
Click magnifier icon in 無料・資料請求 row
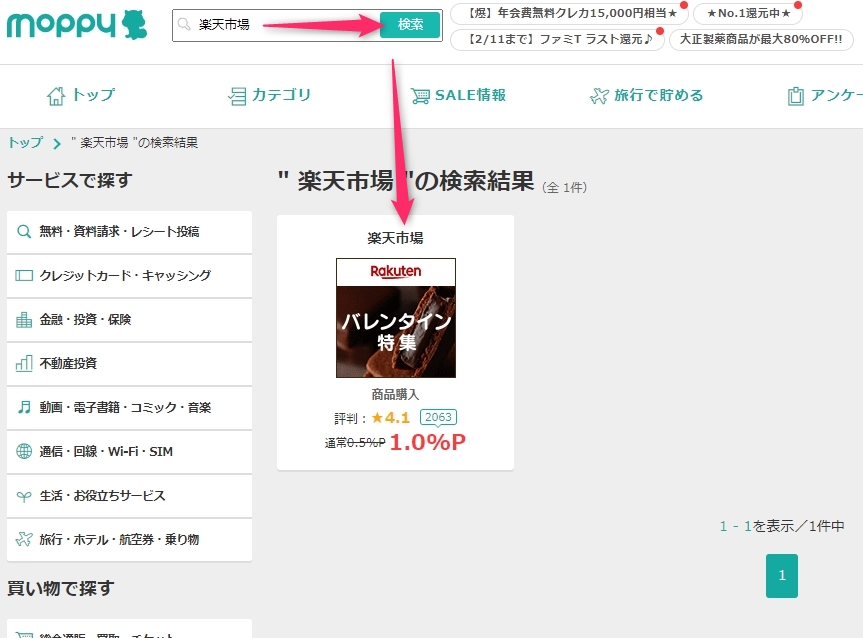(24, 232)
